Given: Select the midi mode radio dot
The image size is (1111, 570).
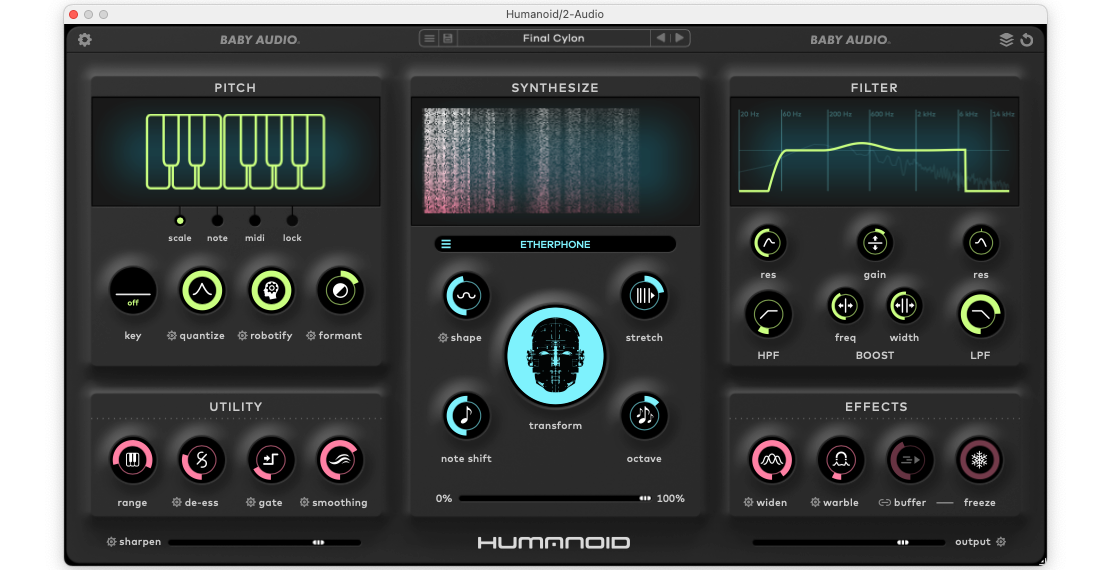Looking at the screenshot, I should (x=255, y=220).
